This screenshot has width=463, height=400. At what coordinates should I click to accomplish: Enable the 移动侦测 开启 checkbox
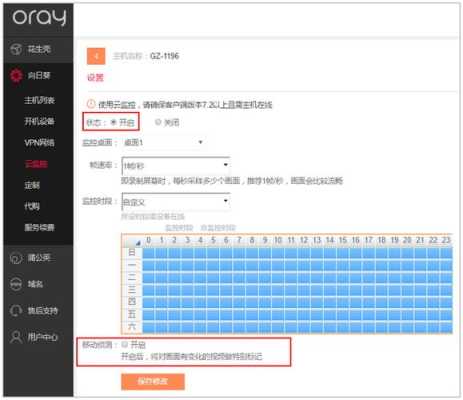pos(125,344)
